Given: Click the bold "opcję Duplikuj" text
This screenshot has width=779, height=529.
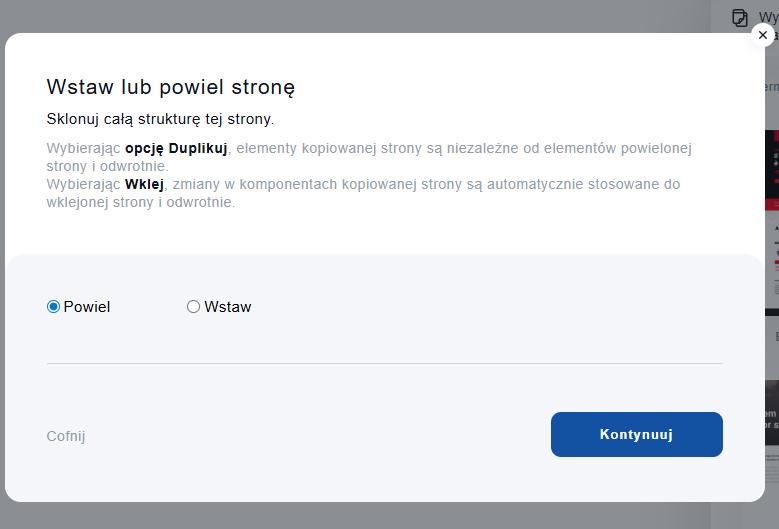Looking at the screenshot, I should click(176, 148).
